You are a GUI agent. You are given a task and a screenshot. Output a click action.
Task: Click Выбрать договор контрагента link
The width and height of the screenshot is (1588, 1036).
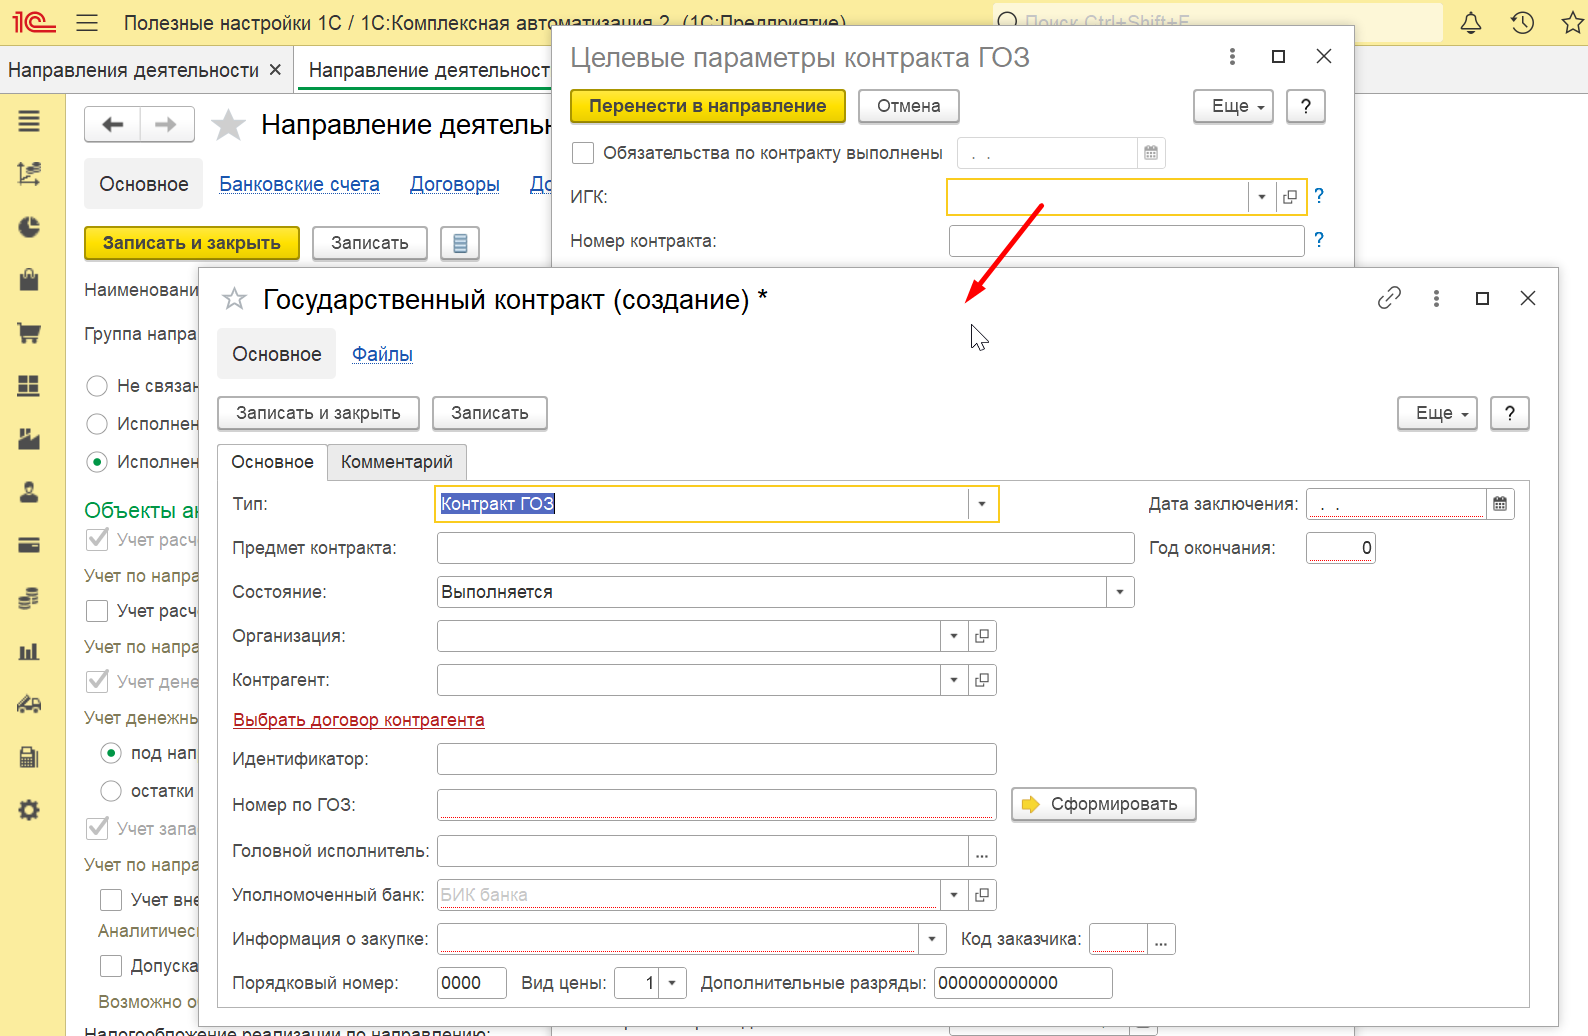click(358, 720)
